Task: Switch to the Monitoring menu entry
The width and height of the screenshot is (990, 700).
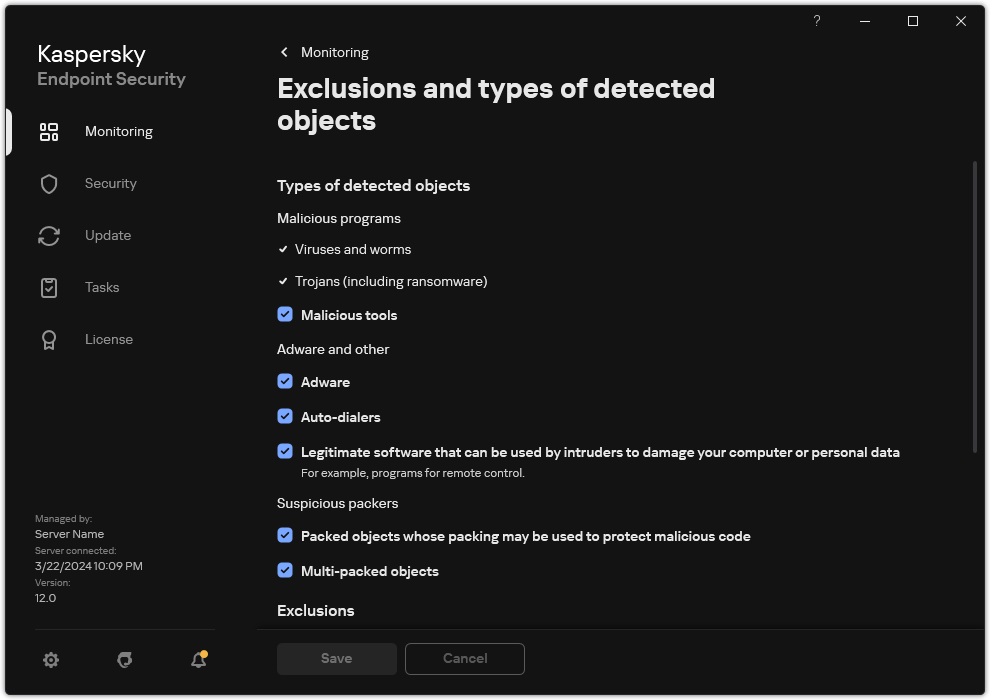Action: click(x=118, y=131)
